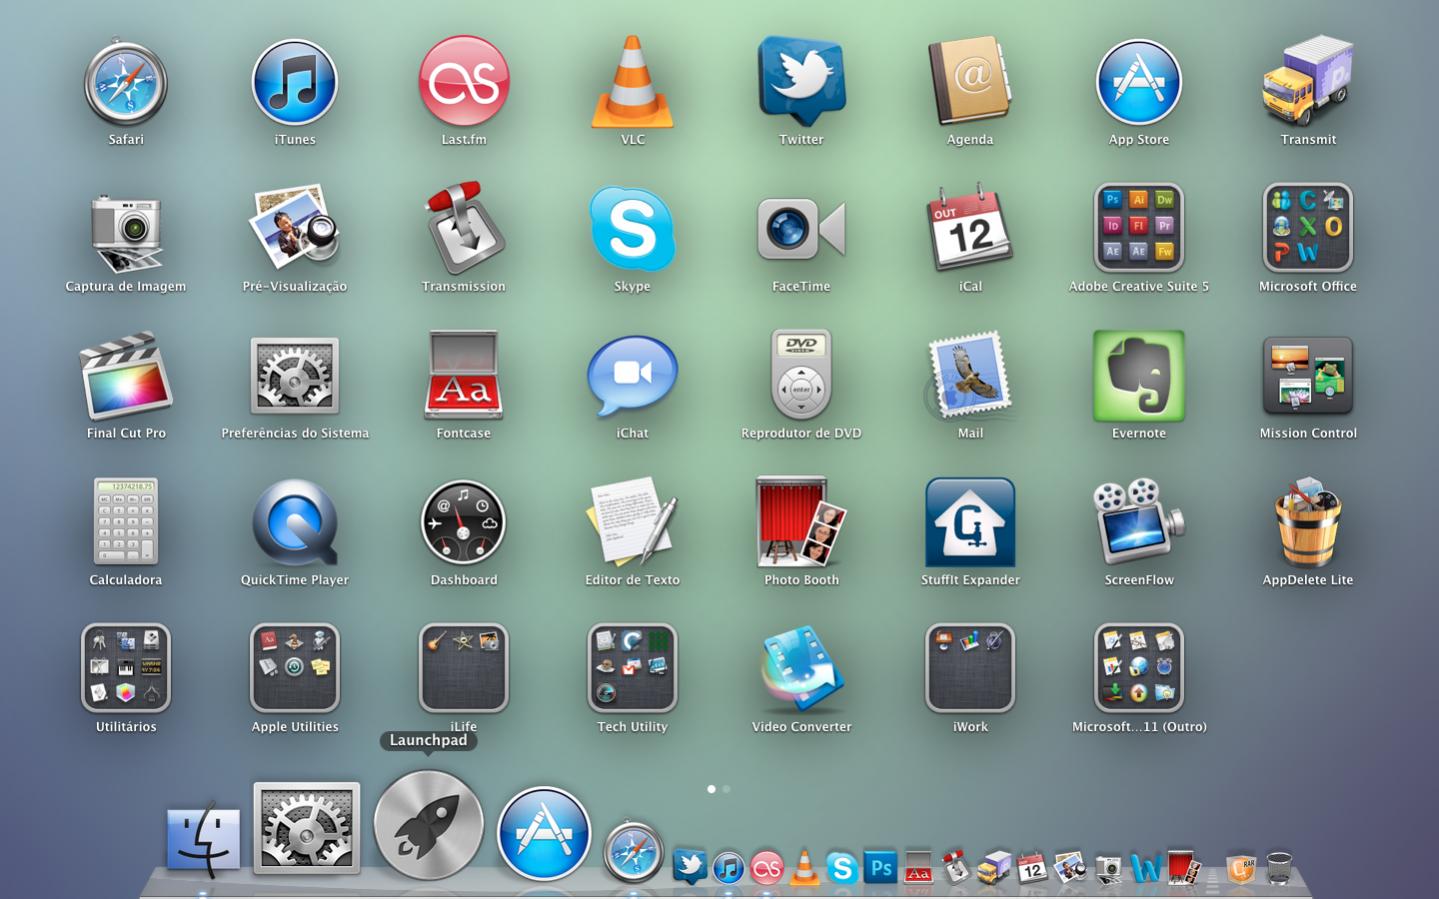Open ScreenFlow app
The height and width of the screenshot is (899, 1439).
click(x=1139, y=521)
